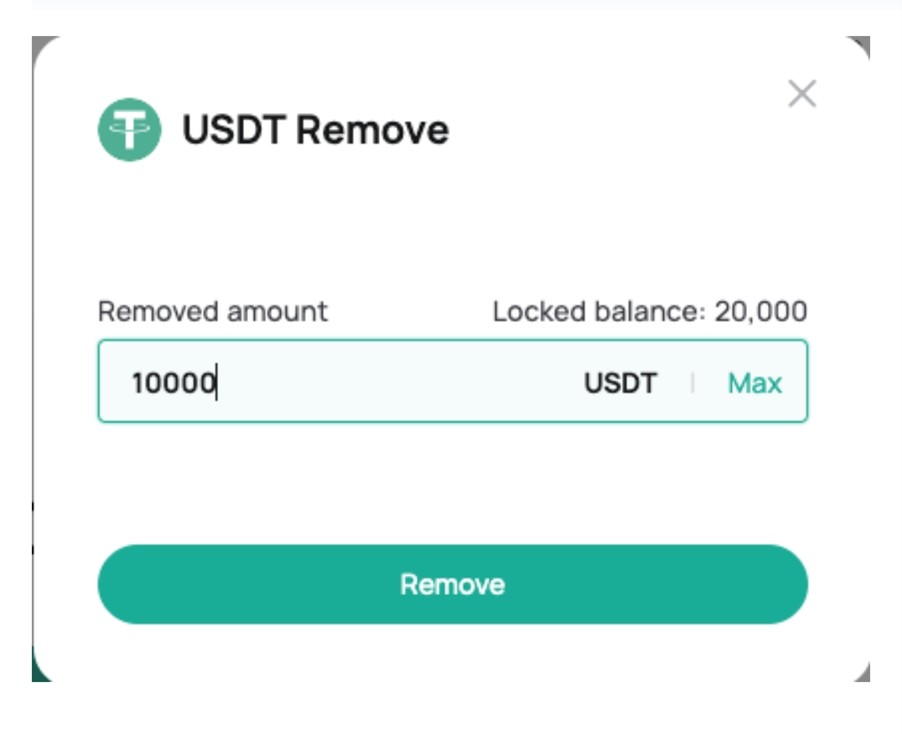Click the first digit 1 of entered amount
This screenshot has height=734, width=902.
tap(137, 383)
